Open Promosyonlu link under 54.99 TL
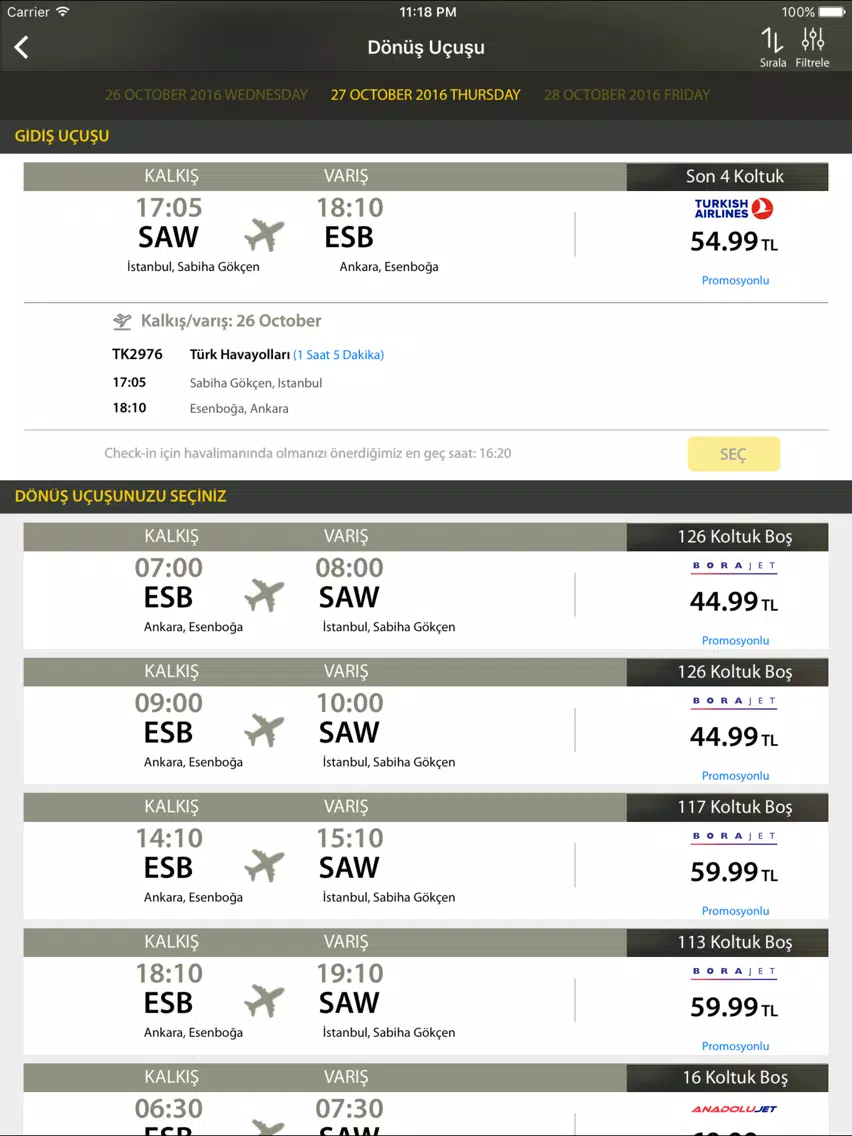The image size is (852, 1136). (735, 280)
